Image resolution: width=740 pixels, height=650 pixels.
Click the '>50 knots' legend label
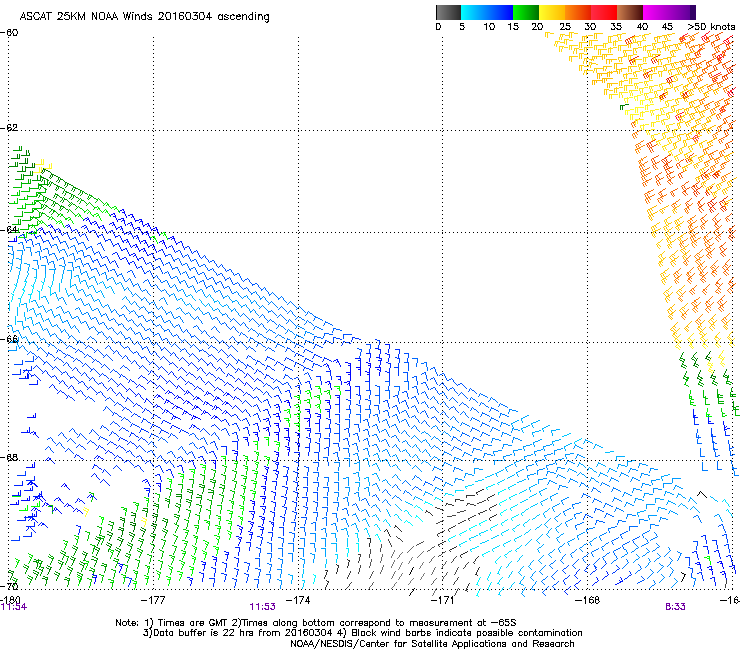click(x=711, y=27)
